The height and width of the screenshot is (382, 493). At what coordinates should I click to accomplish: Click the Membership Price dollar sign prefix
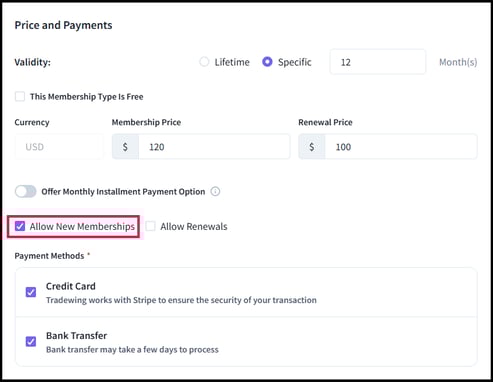coord(125,147)
